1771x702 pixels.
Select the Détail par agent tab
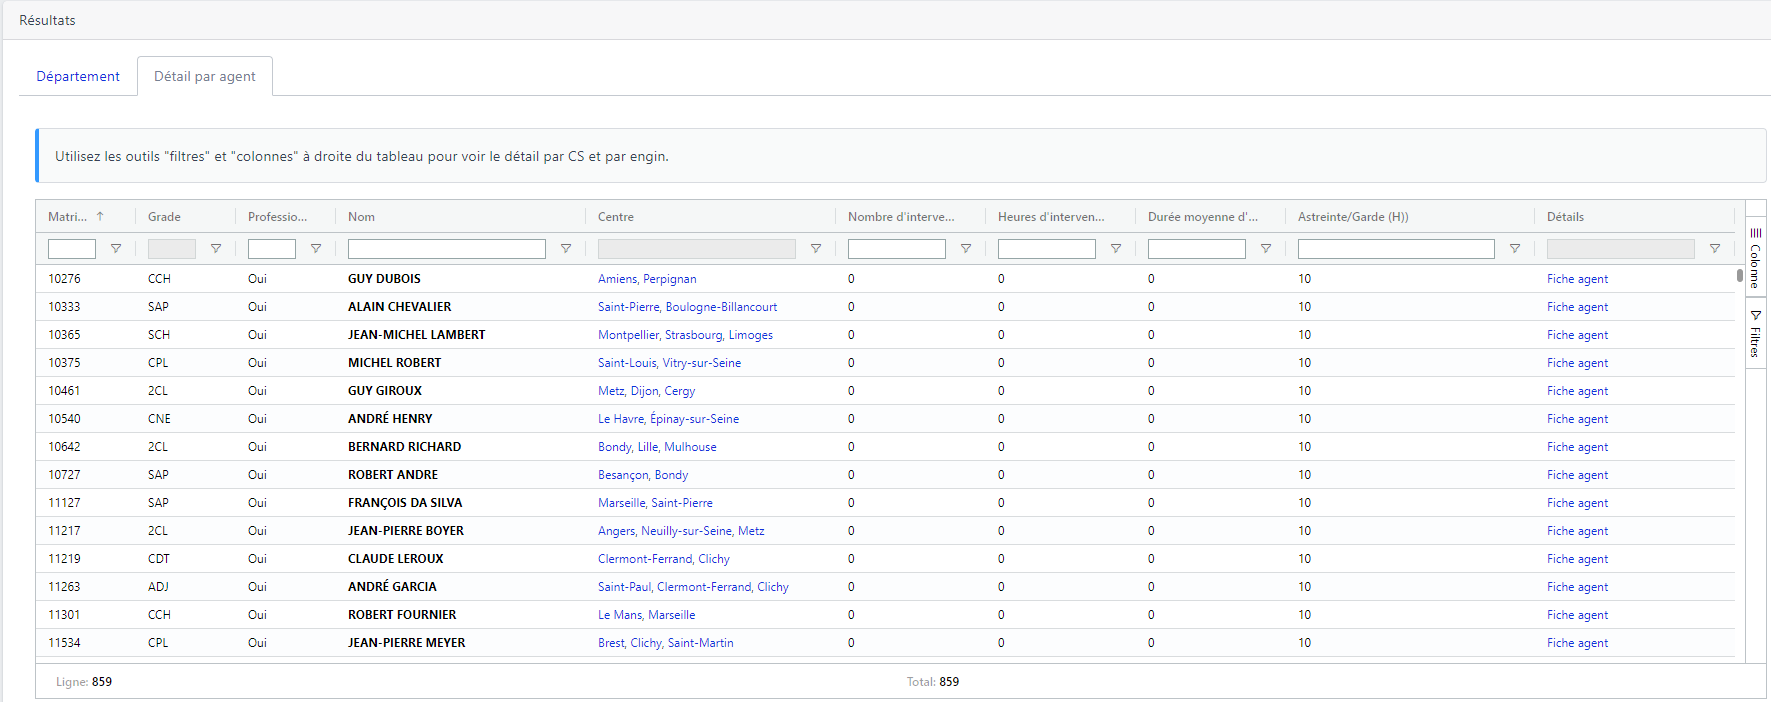coord(205,76)
